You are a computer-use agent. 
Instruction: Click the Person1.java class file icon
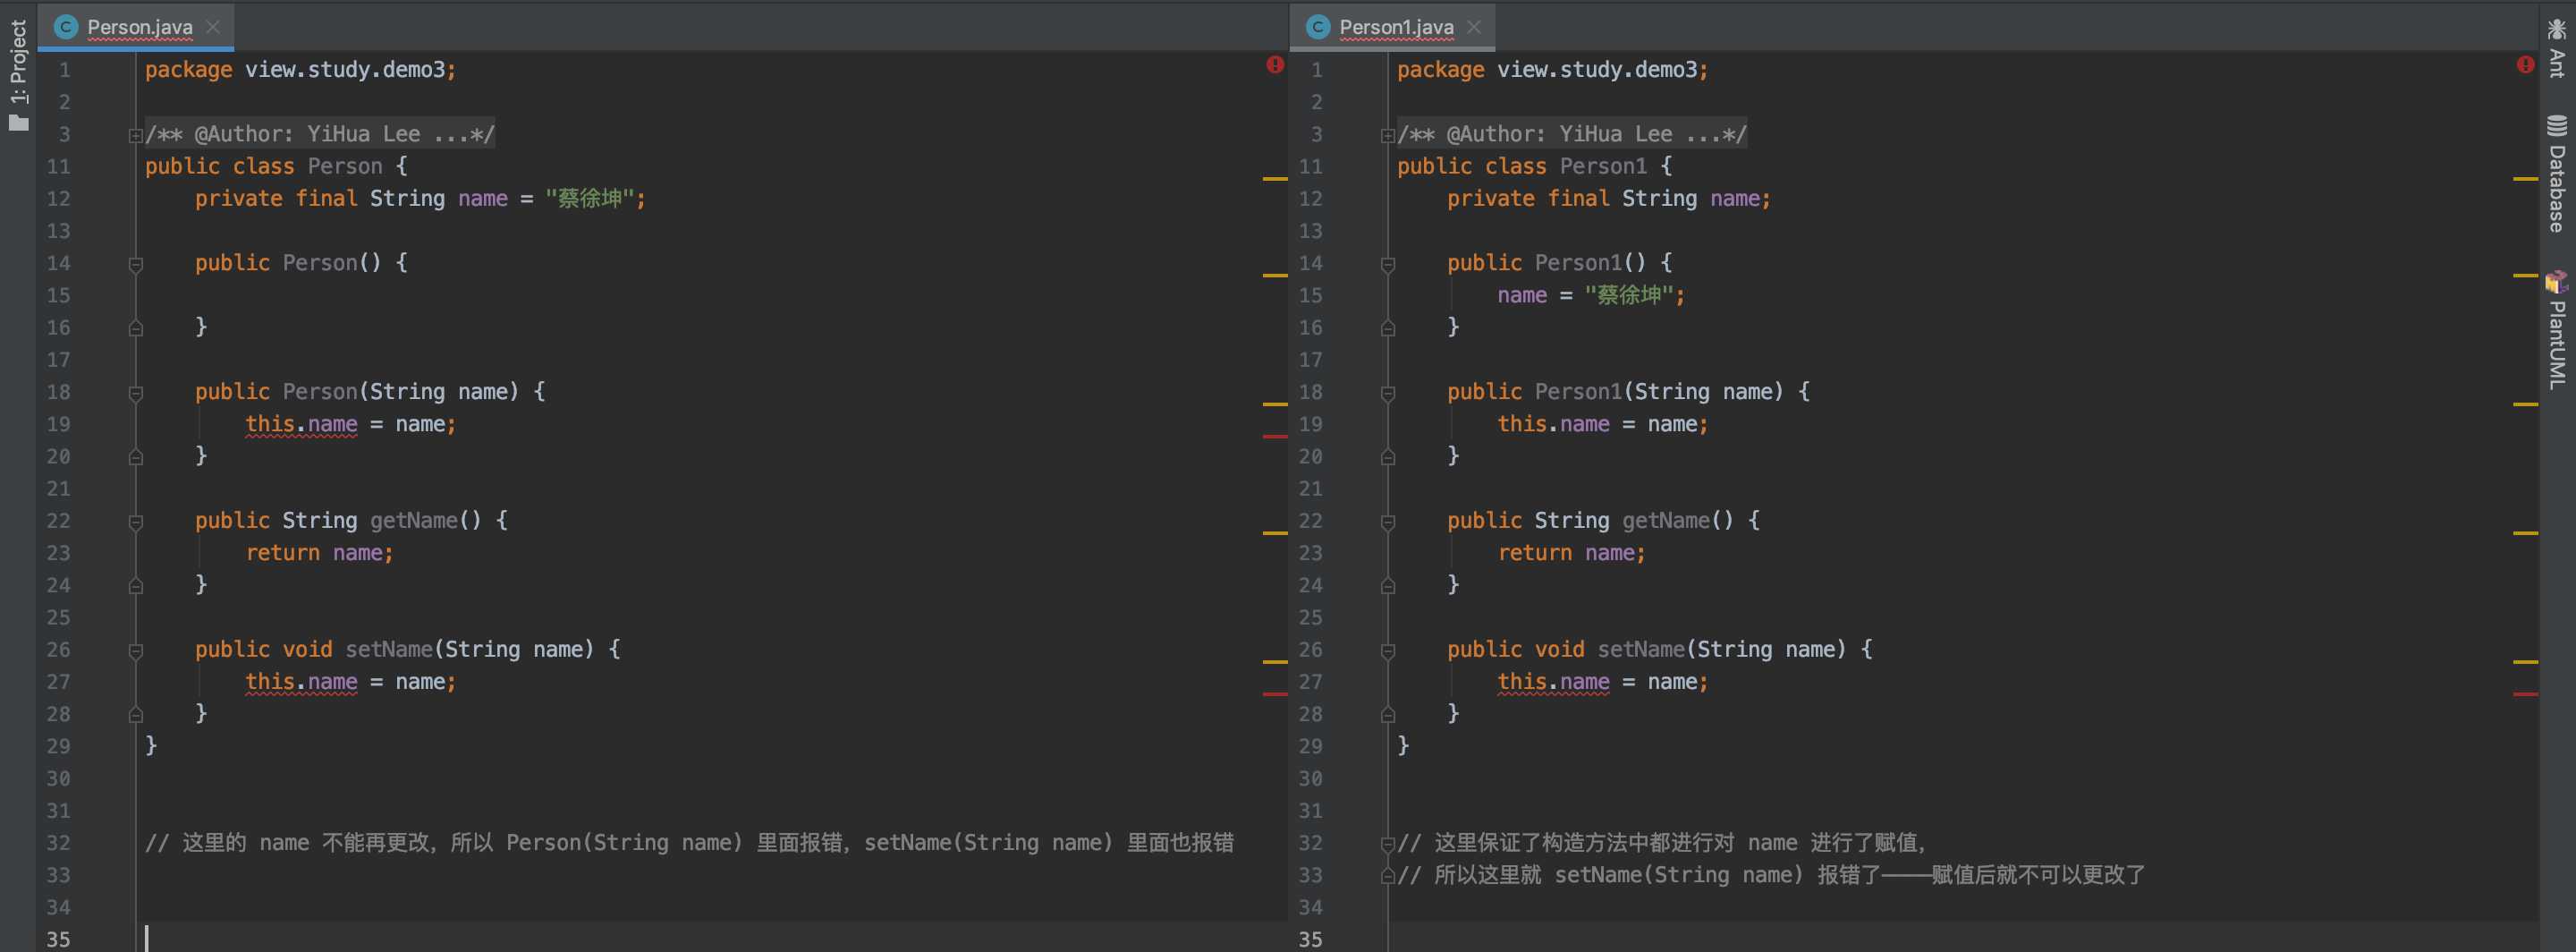(x=1318, y=27)
